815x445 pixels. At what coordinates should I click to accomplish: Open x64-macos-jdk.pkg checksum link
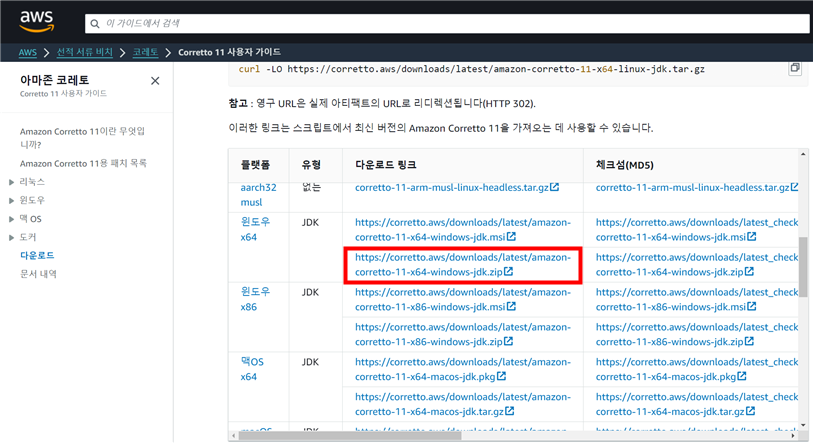tap(696, 369)
